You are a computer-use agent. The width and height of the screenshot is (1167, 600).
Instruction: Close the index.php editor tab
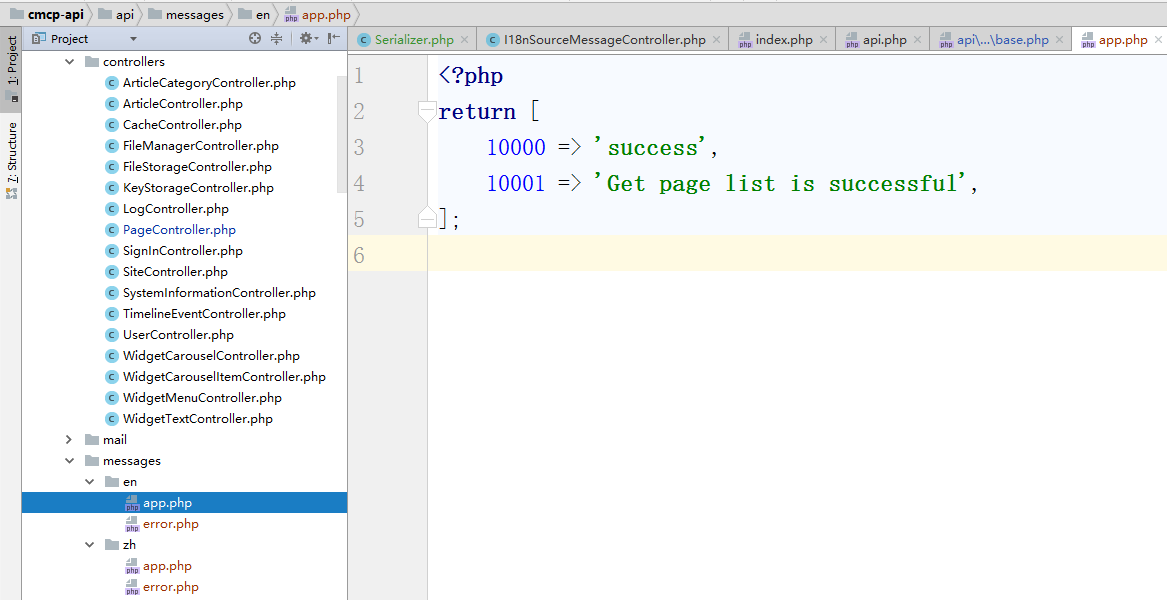coord(824,40)
